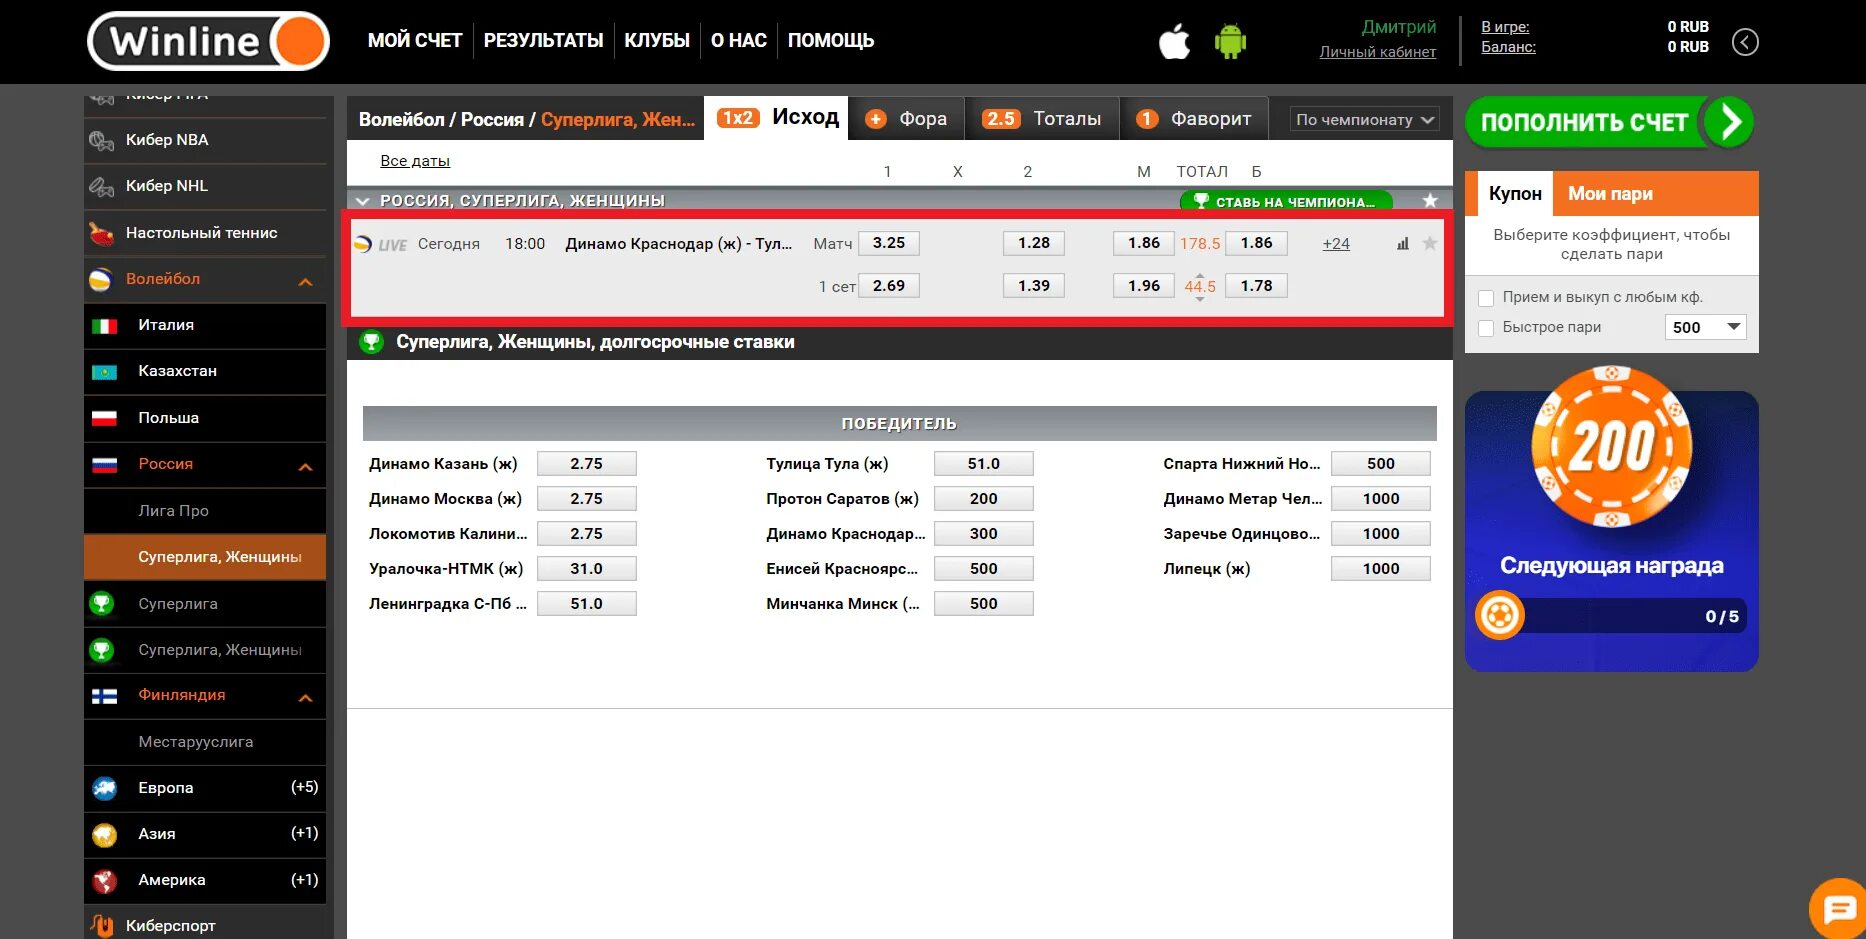The width and height of the screenshot is (1866, 939).
Task: Expand the Америка (+1) region
Action: click(205, 880)
